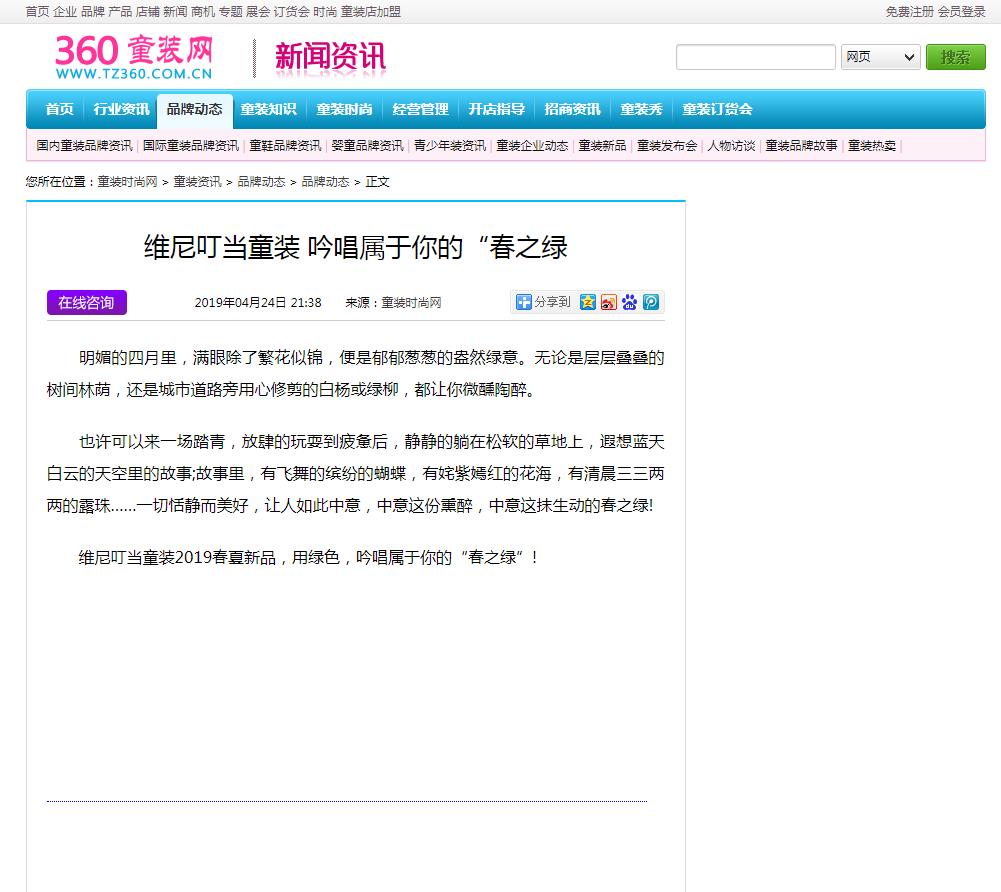This screenshot has width=1001, height=892.
Task: Open the 招商资讯 navigation tab
Action: [x=573, y=109]
